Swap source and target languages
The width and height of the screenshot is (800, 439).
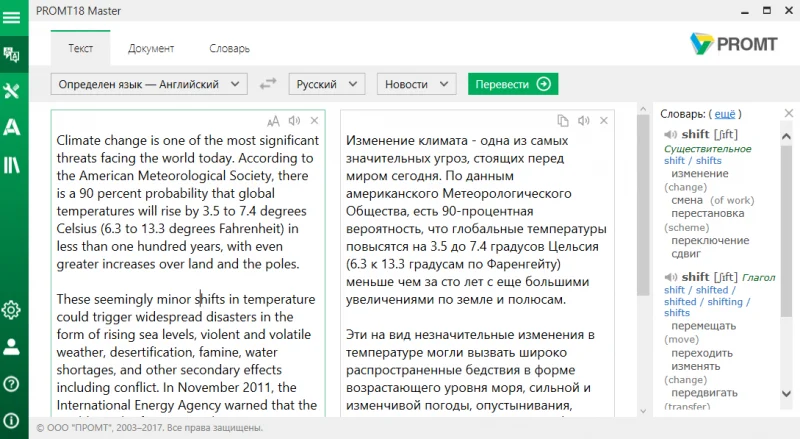pyautogui.click(x=268, y=84)
